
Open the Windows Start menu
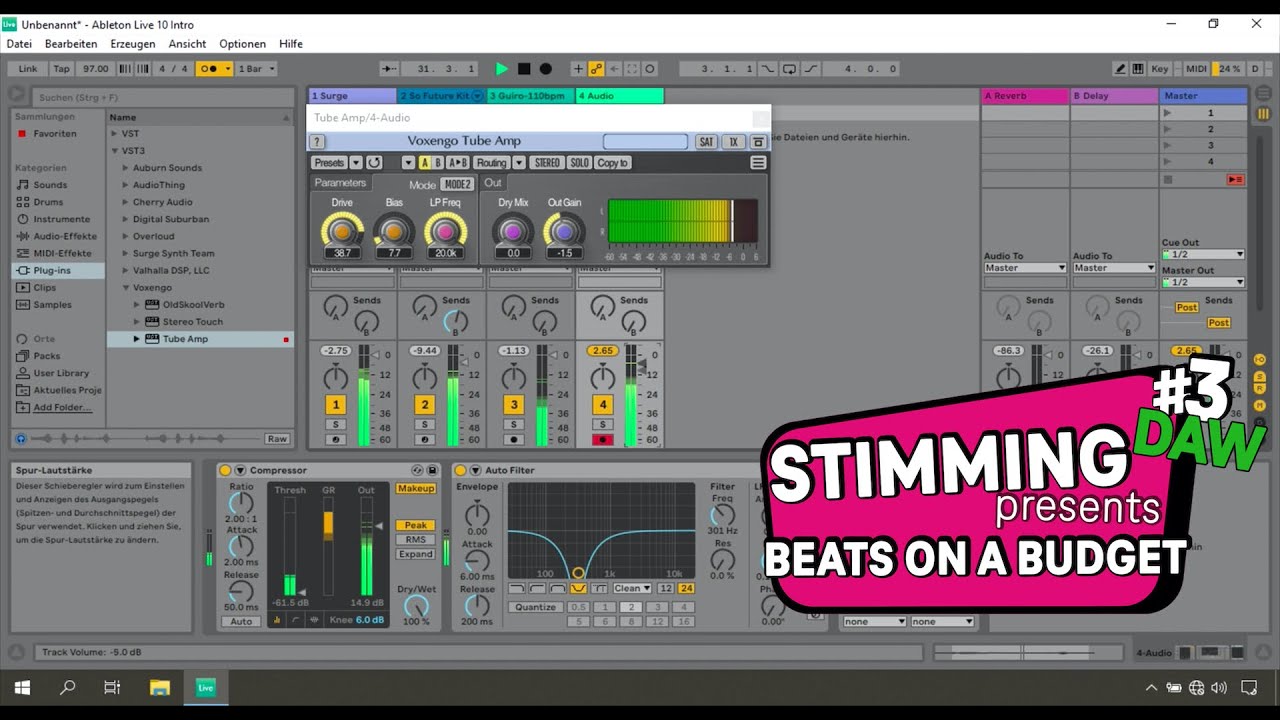pyautogui.click(x=22, y=687)
